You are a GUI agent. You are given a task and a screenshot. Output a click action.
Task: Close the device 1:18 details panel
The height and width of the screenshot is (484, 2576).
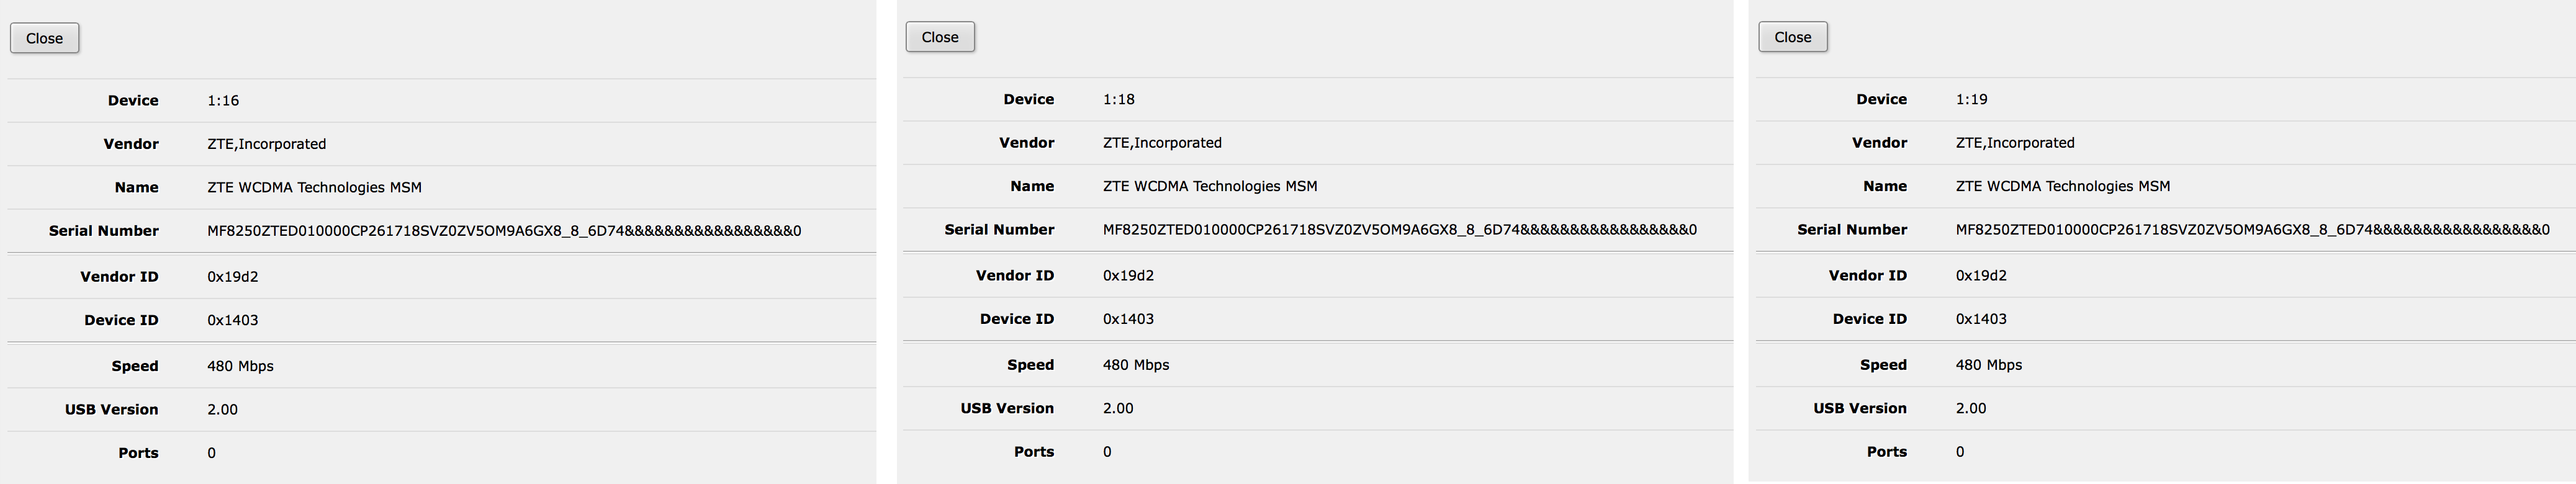point(939,37)
